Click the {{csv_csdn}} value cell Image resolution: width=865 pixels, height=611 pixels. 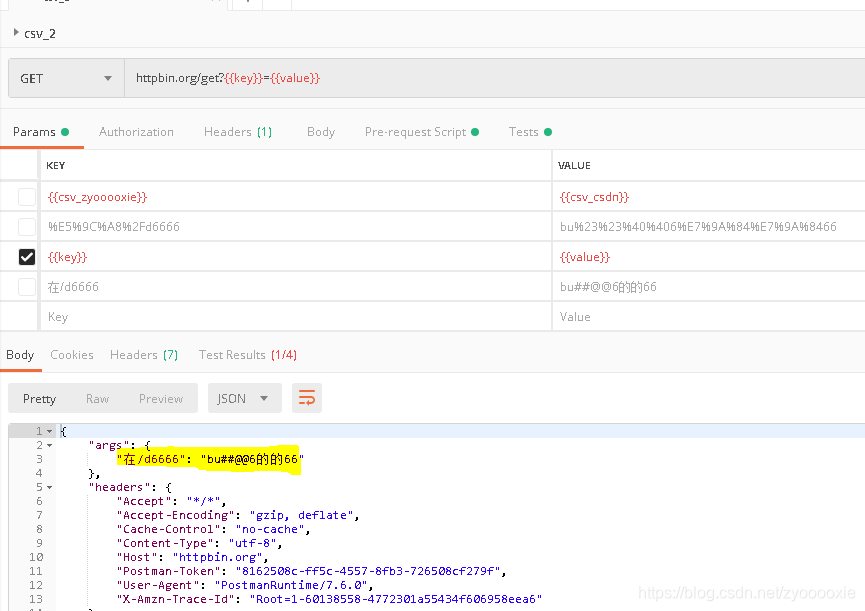[709, 197]
